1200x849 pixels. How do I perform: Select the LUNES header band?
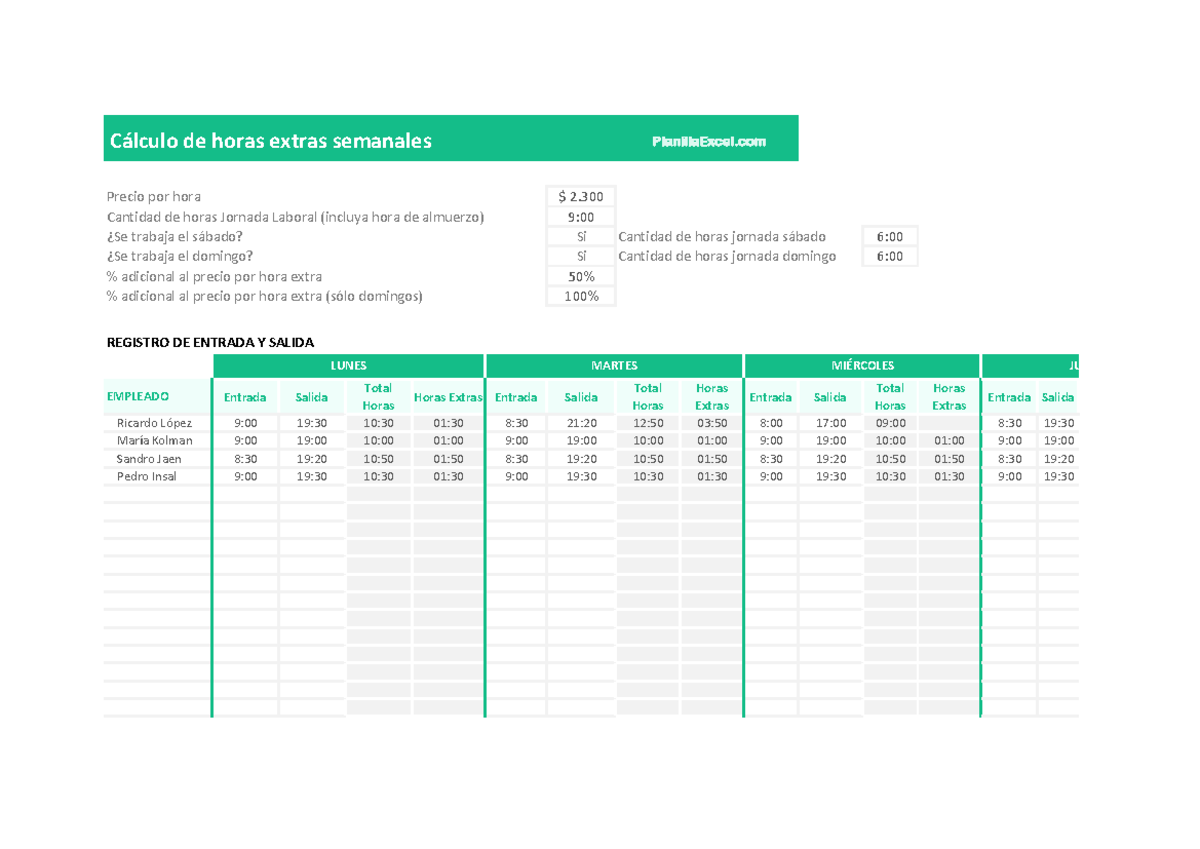point(348,365)
